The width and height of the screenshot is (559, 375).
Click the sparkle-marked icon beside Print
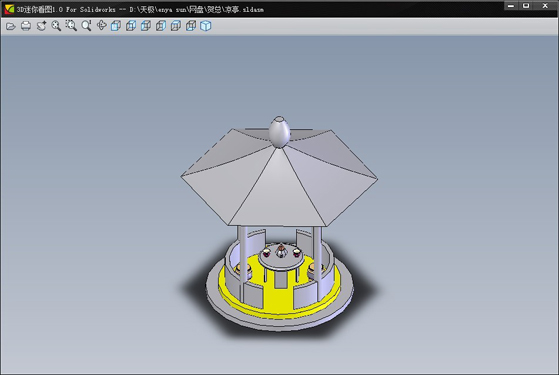point(41,26)
